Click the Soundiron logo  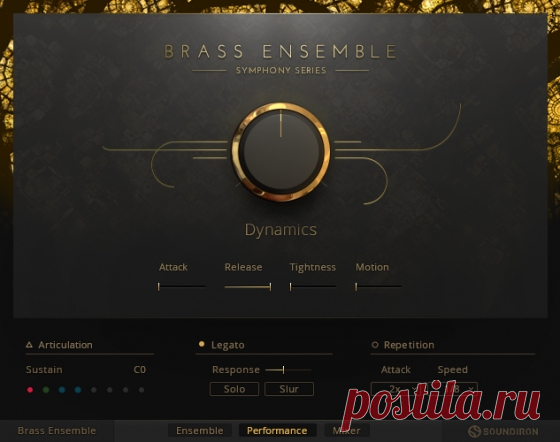pyautogui.click(x=503, y=431)
